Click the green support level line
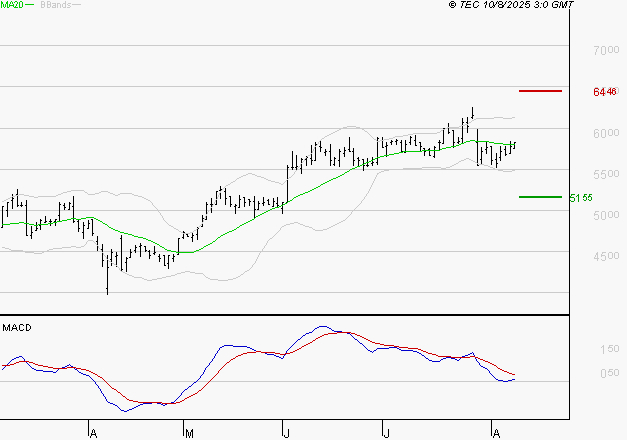This screenshot has height=440, width=627. coord(540,197)
